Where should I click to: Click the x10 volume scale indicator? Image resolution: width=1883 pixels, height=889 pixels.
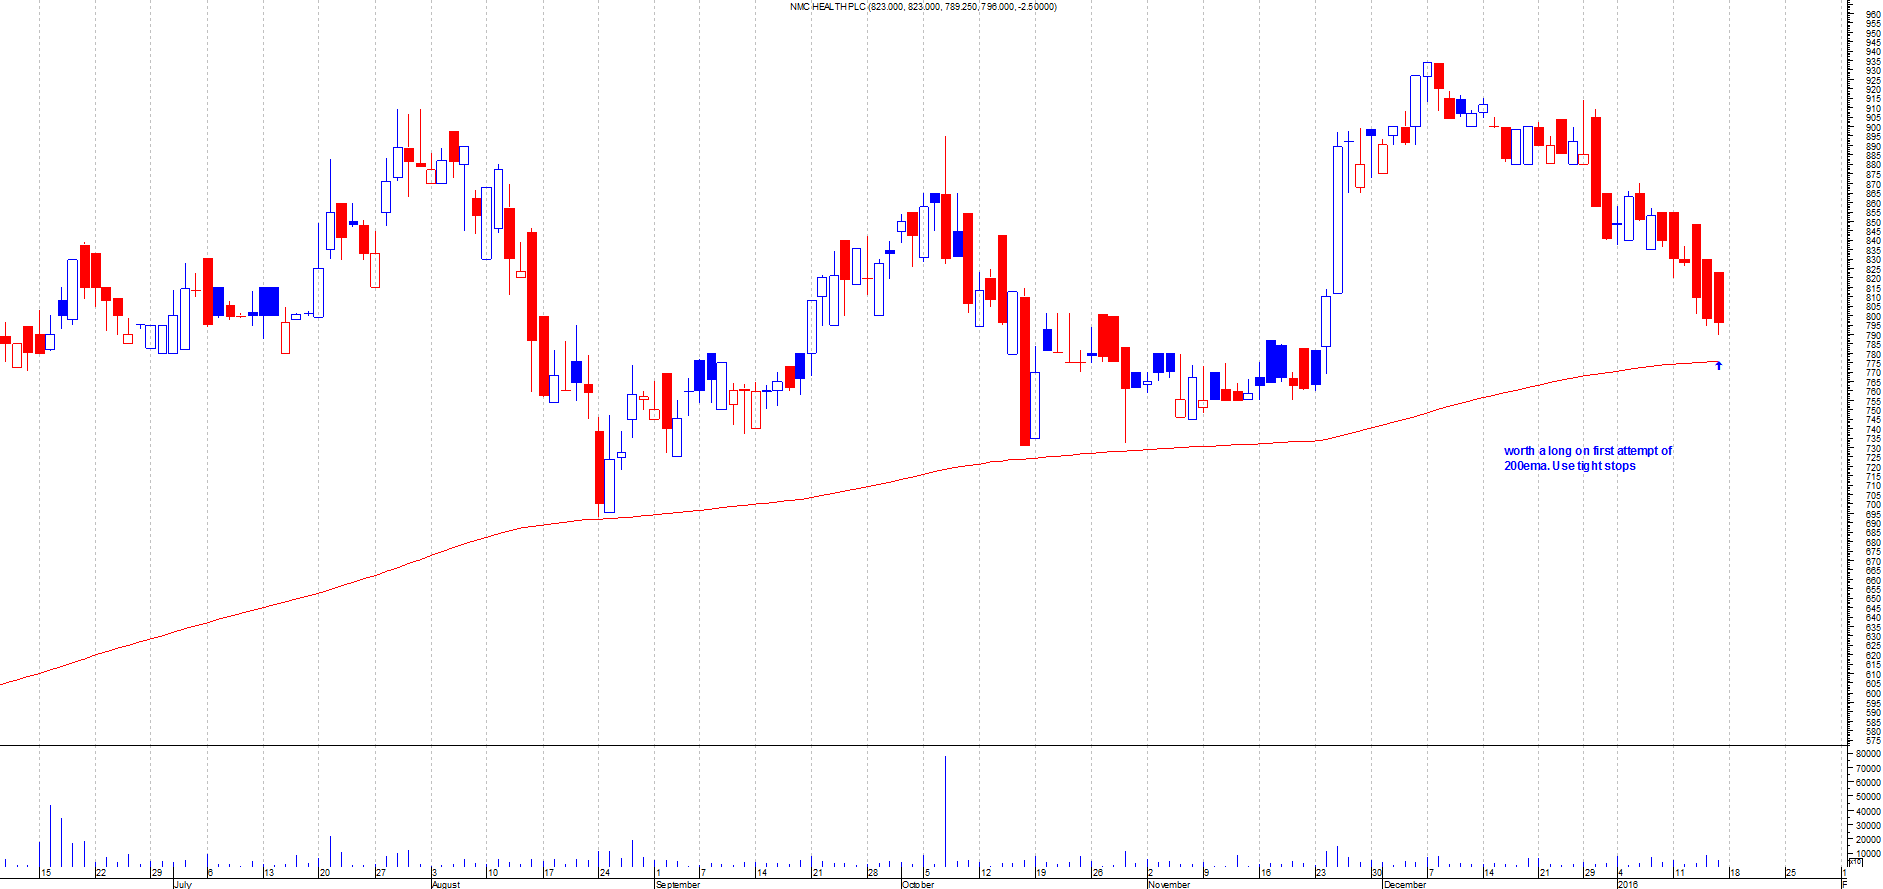(x=1855, y=861)
